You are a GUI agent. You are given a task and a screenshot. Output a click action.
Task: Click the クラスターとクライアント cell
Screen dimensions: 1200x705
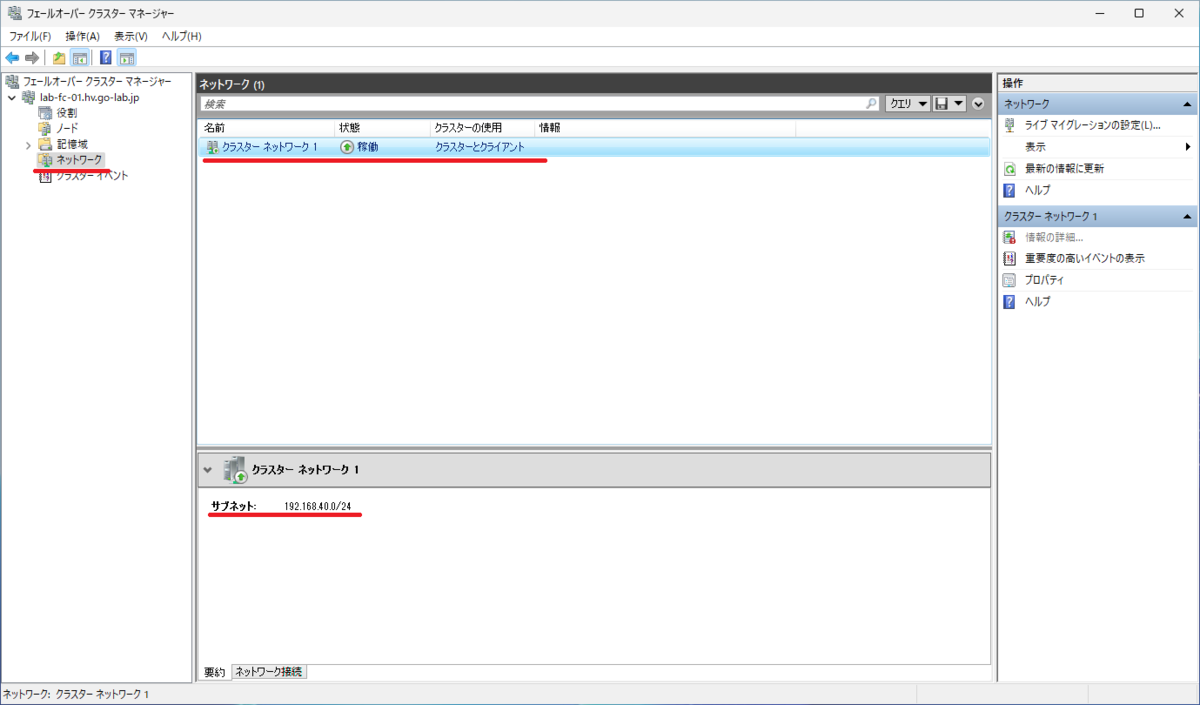[x=480, y=147]
